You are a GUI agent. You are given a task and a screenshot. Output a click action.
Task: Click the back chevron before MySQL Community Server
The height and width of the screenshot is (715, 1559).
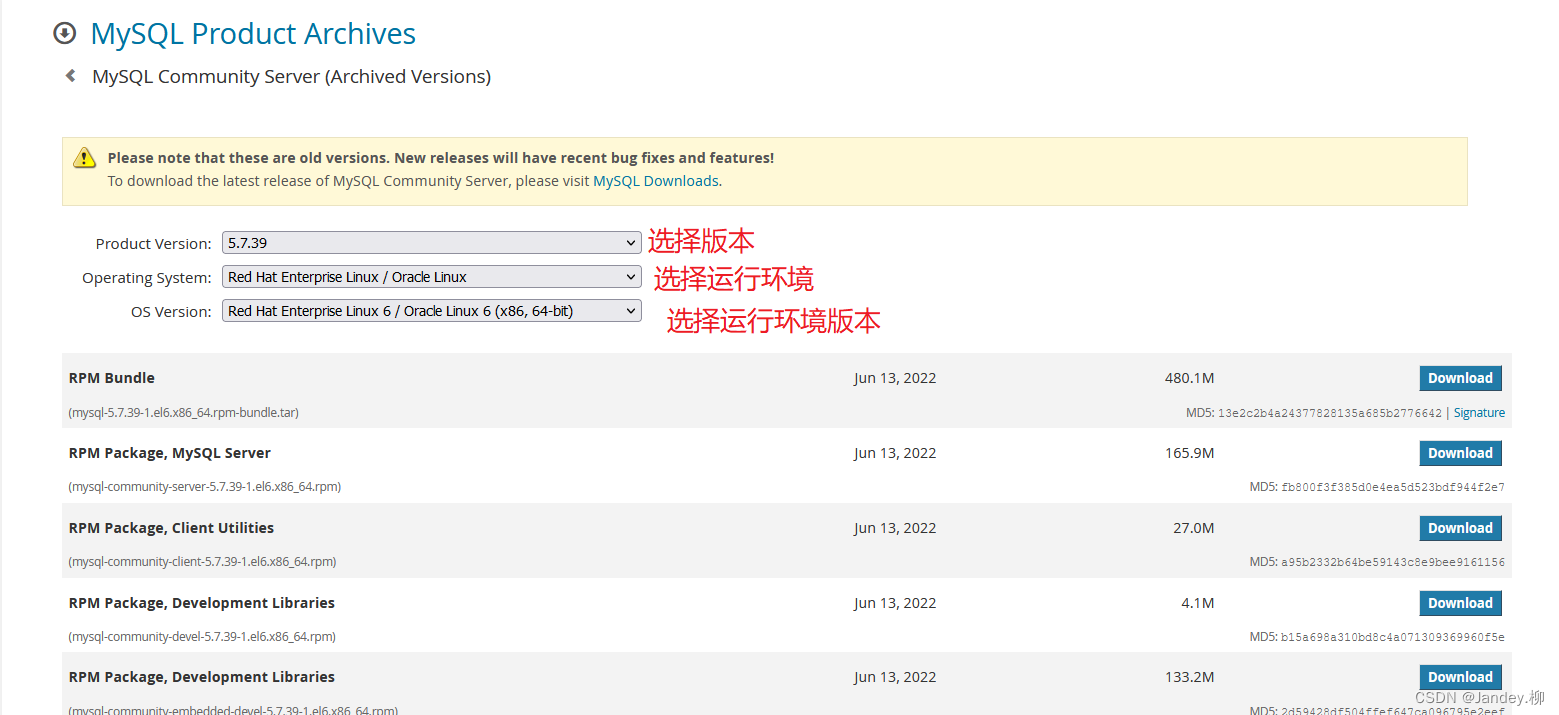[70, 75]
